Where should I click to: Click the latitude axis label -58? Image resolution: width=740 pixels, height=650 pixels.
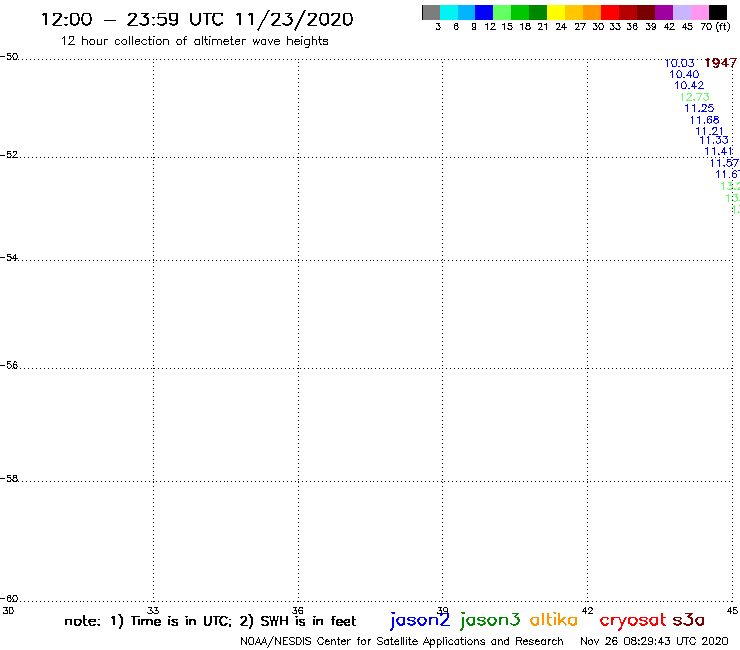[x=9, y=479]
